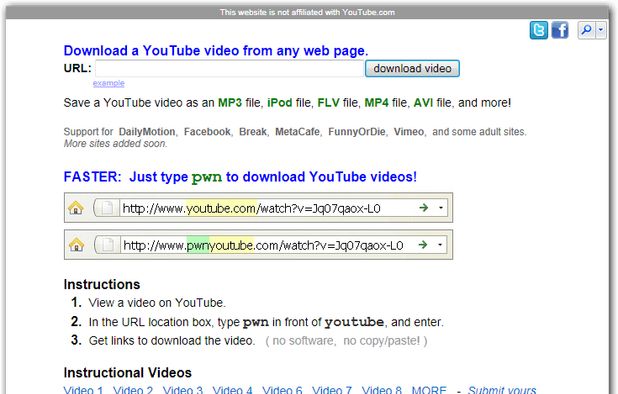Focus the URL input field
This screenshot has width=618, height=394.
tap(229, 69)
